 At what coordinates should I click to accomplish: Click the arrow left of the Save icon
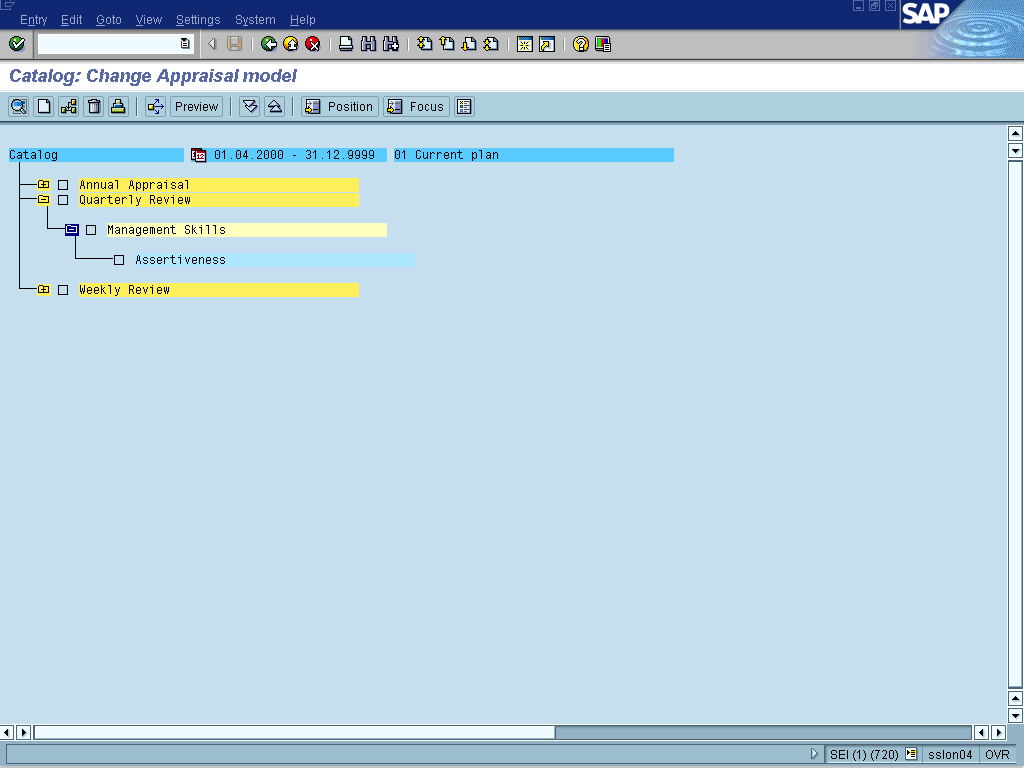[x=212, y=44]
